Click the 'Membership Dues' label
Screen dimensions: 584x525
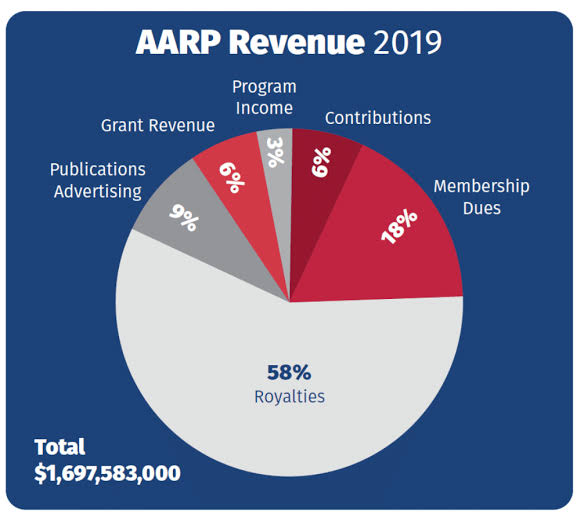[x=481, y=197]
